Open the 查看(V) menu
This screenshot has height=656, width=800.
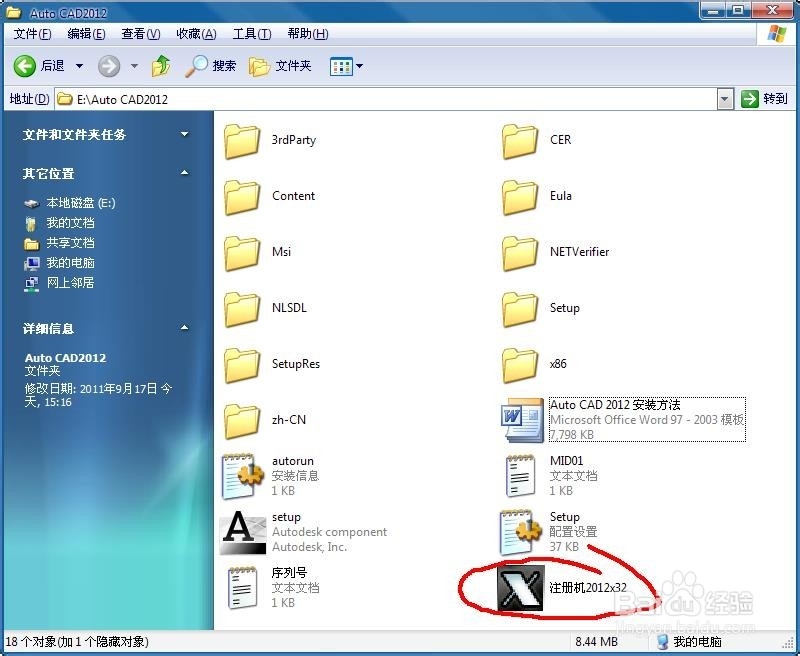[x=140, y=34]
